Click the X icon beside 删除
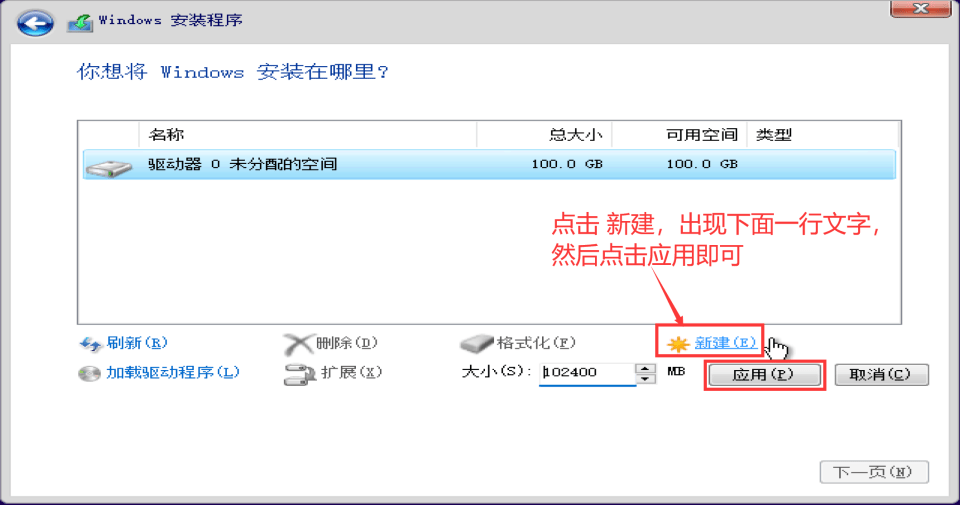This screenshot has height=505, width=960. click(x=298, y=345)
